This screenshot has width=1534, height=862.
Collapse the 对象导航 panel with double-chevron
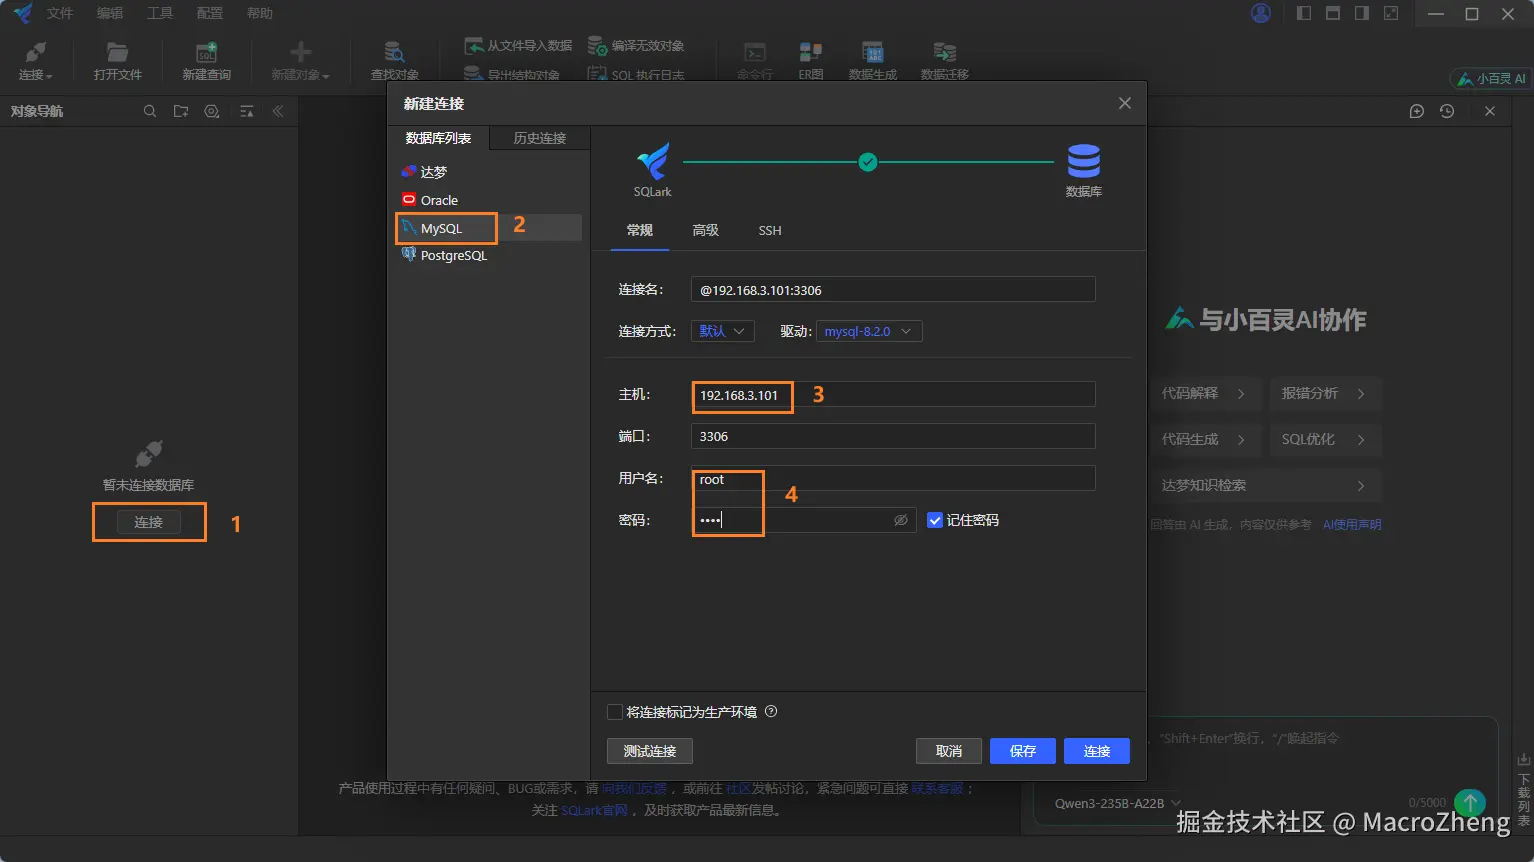pos(278,111)
